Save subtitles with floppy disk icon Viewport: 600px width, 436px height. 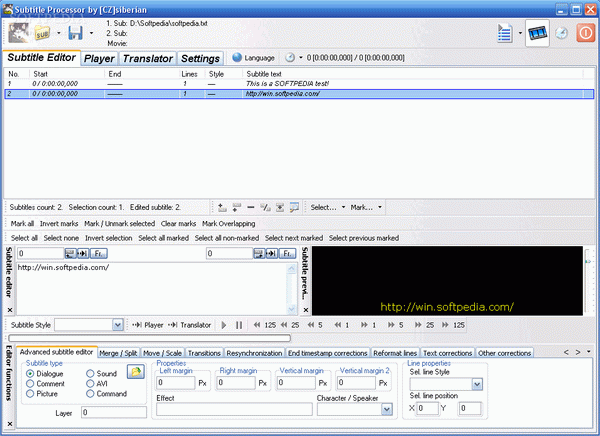75,33
